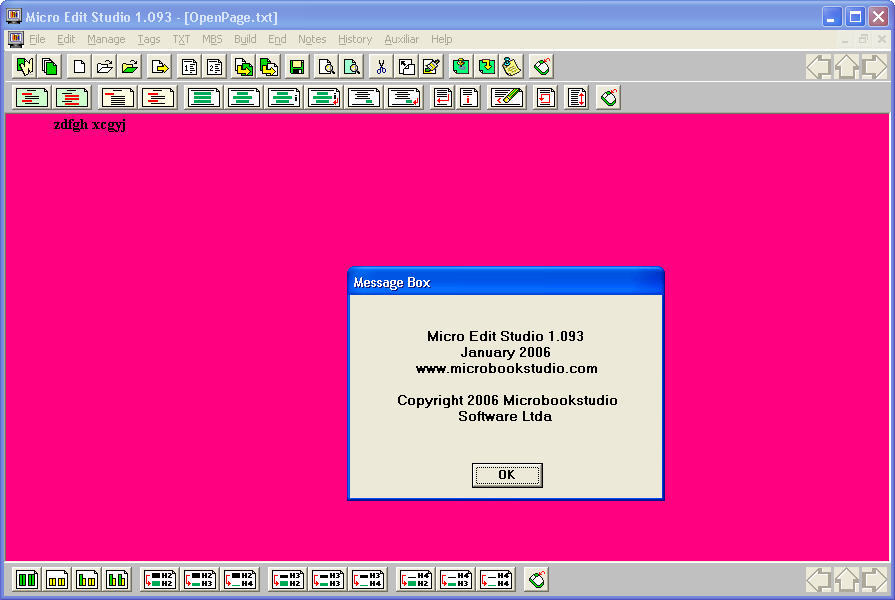This screenshot has width=895, height=600.
Task: Open the Notes menu
Action: [x=312, y=39]
